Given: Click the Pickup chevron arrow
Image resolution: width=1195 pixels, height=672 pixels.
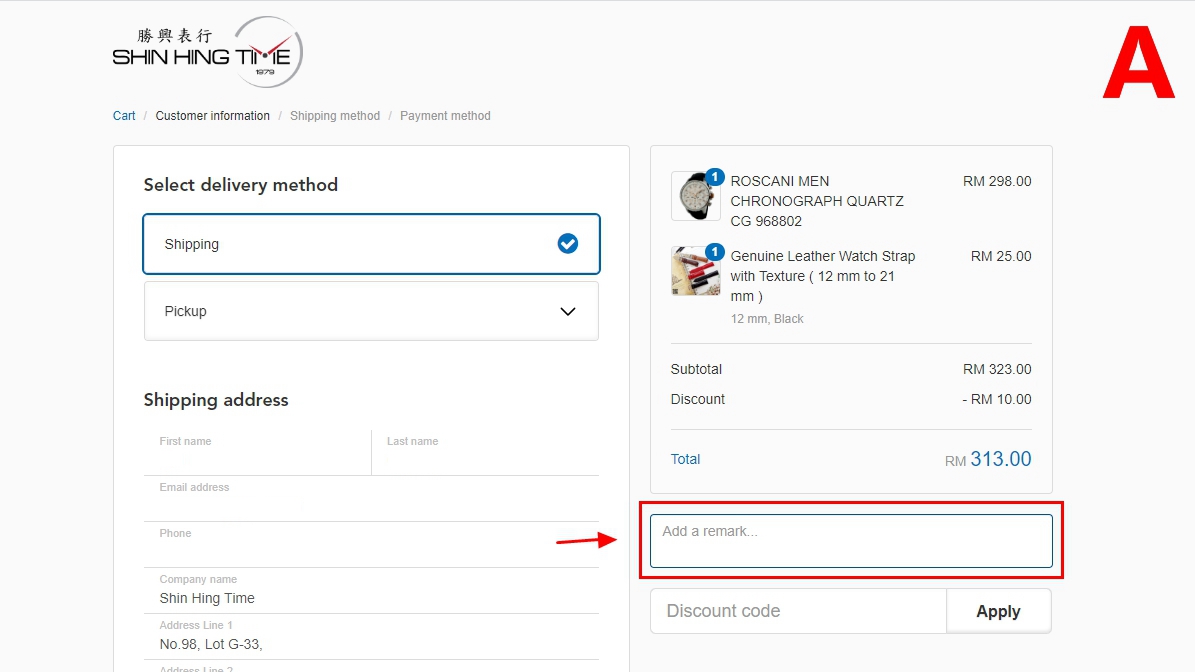Looking at the screenshot, I should 567,311.
